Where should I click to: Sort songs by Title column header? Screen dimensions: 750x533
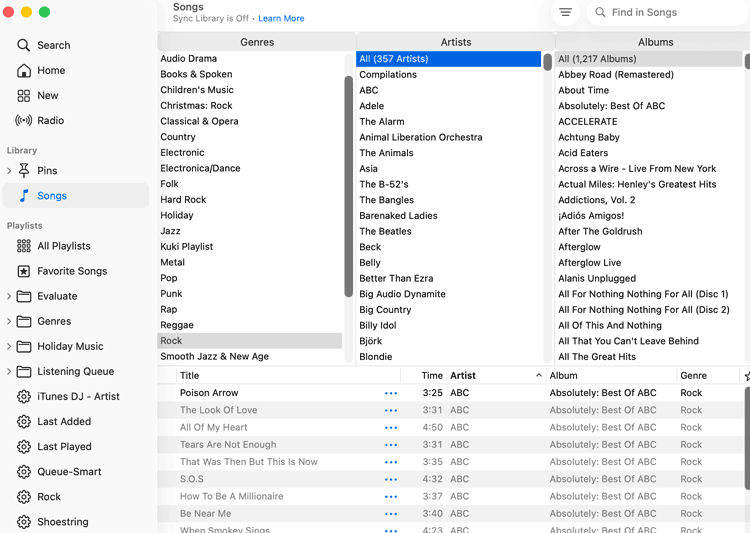[288, 376]
